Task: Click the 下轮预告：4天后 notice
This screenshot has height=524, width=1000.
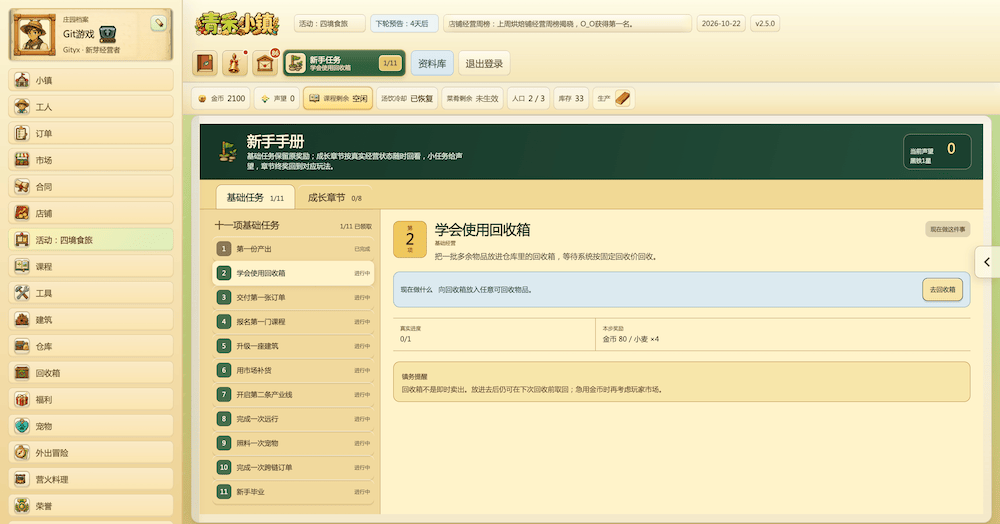Action: coord(402,24)
